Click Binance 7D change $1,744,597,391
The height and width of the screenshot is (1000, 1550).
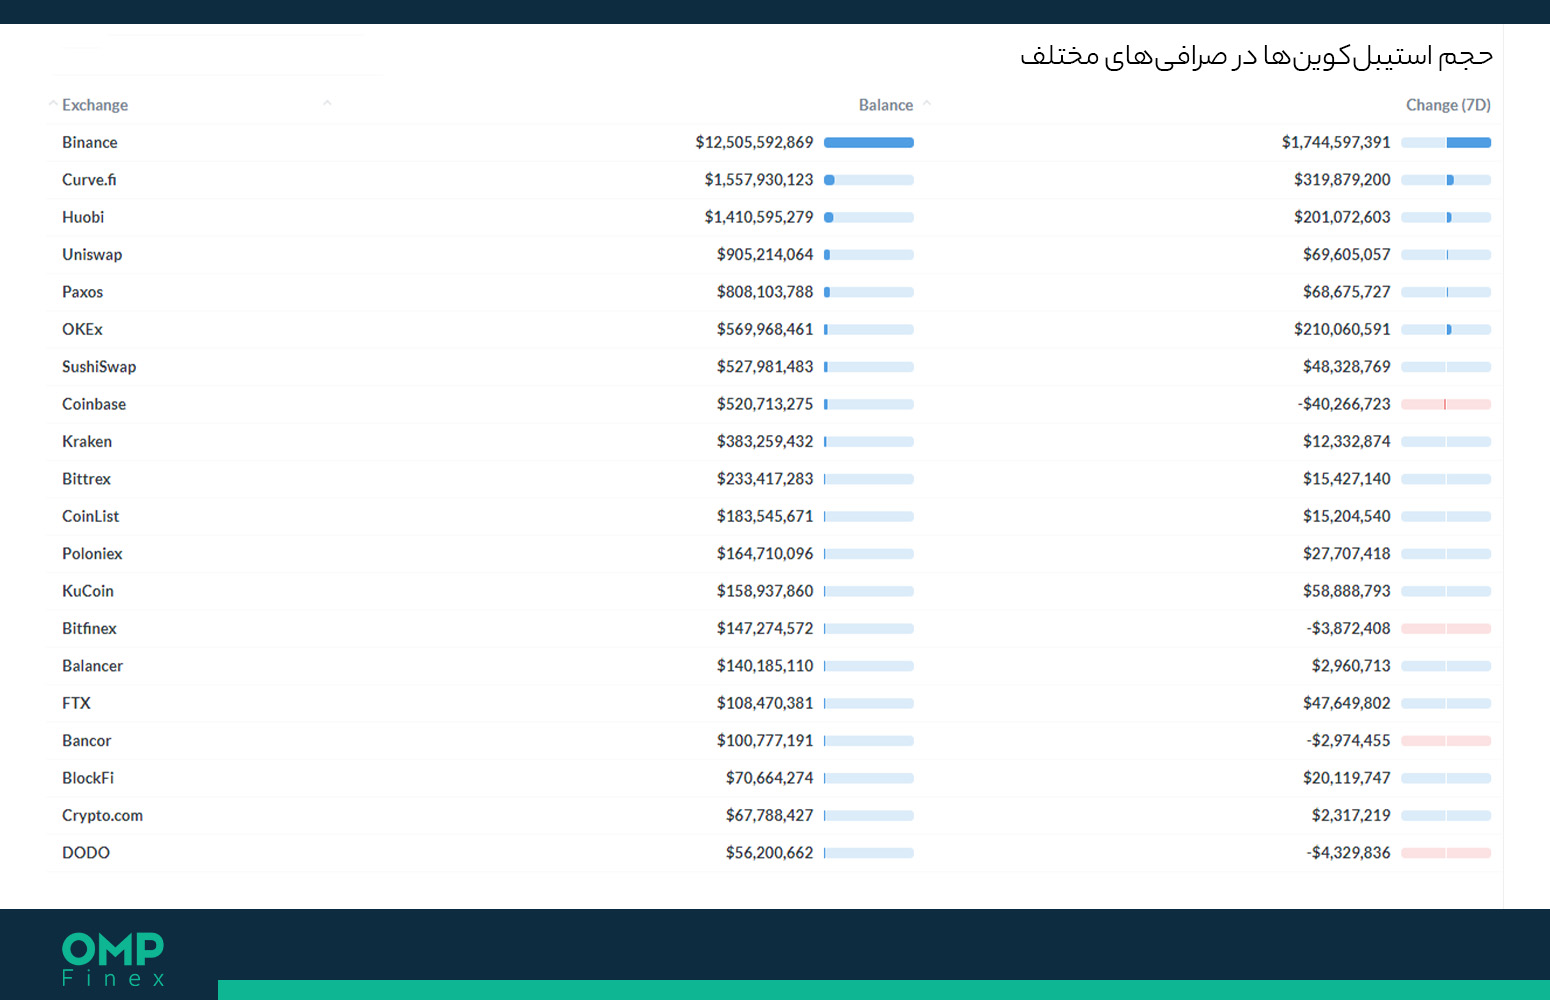[1336, 143]
